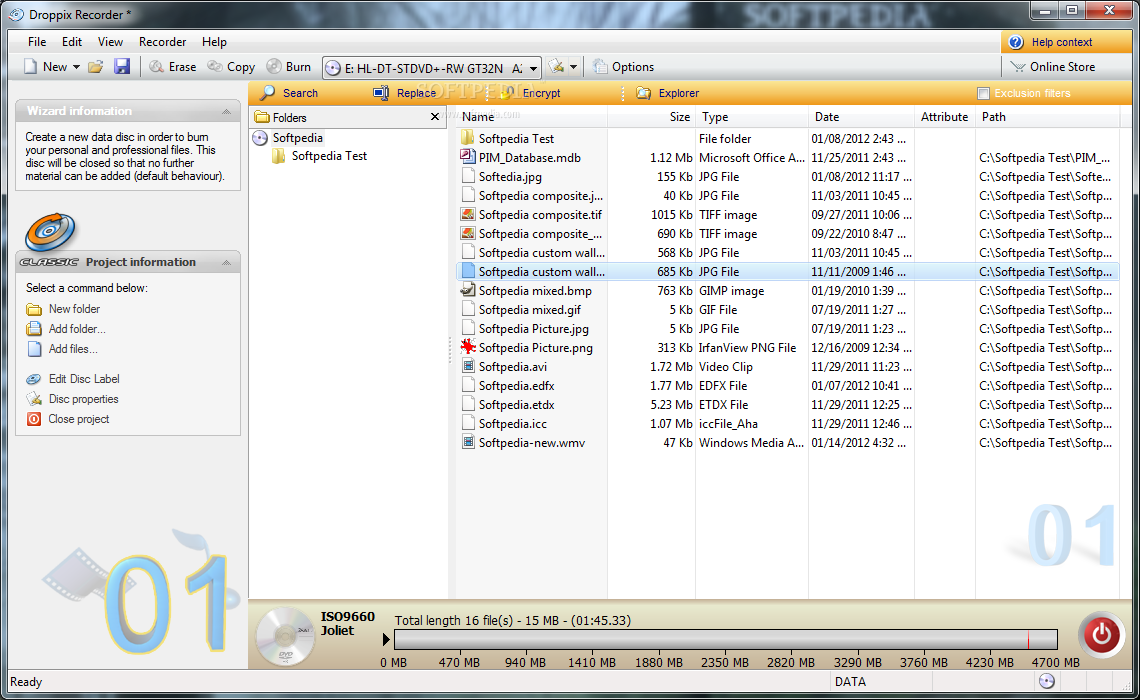Click the Replace button

pos(404,93)
